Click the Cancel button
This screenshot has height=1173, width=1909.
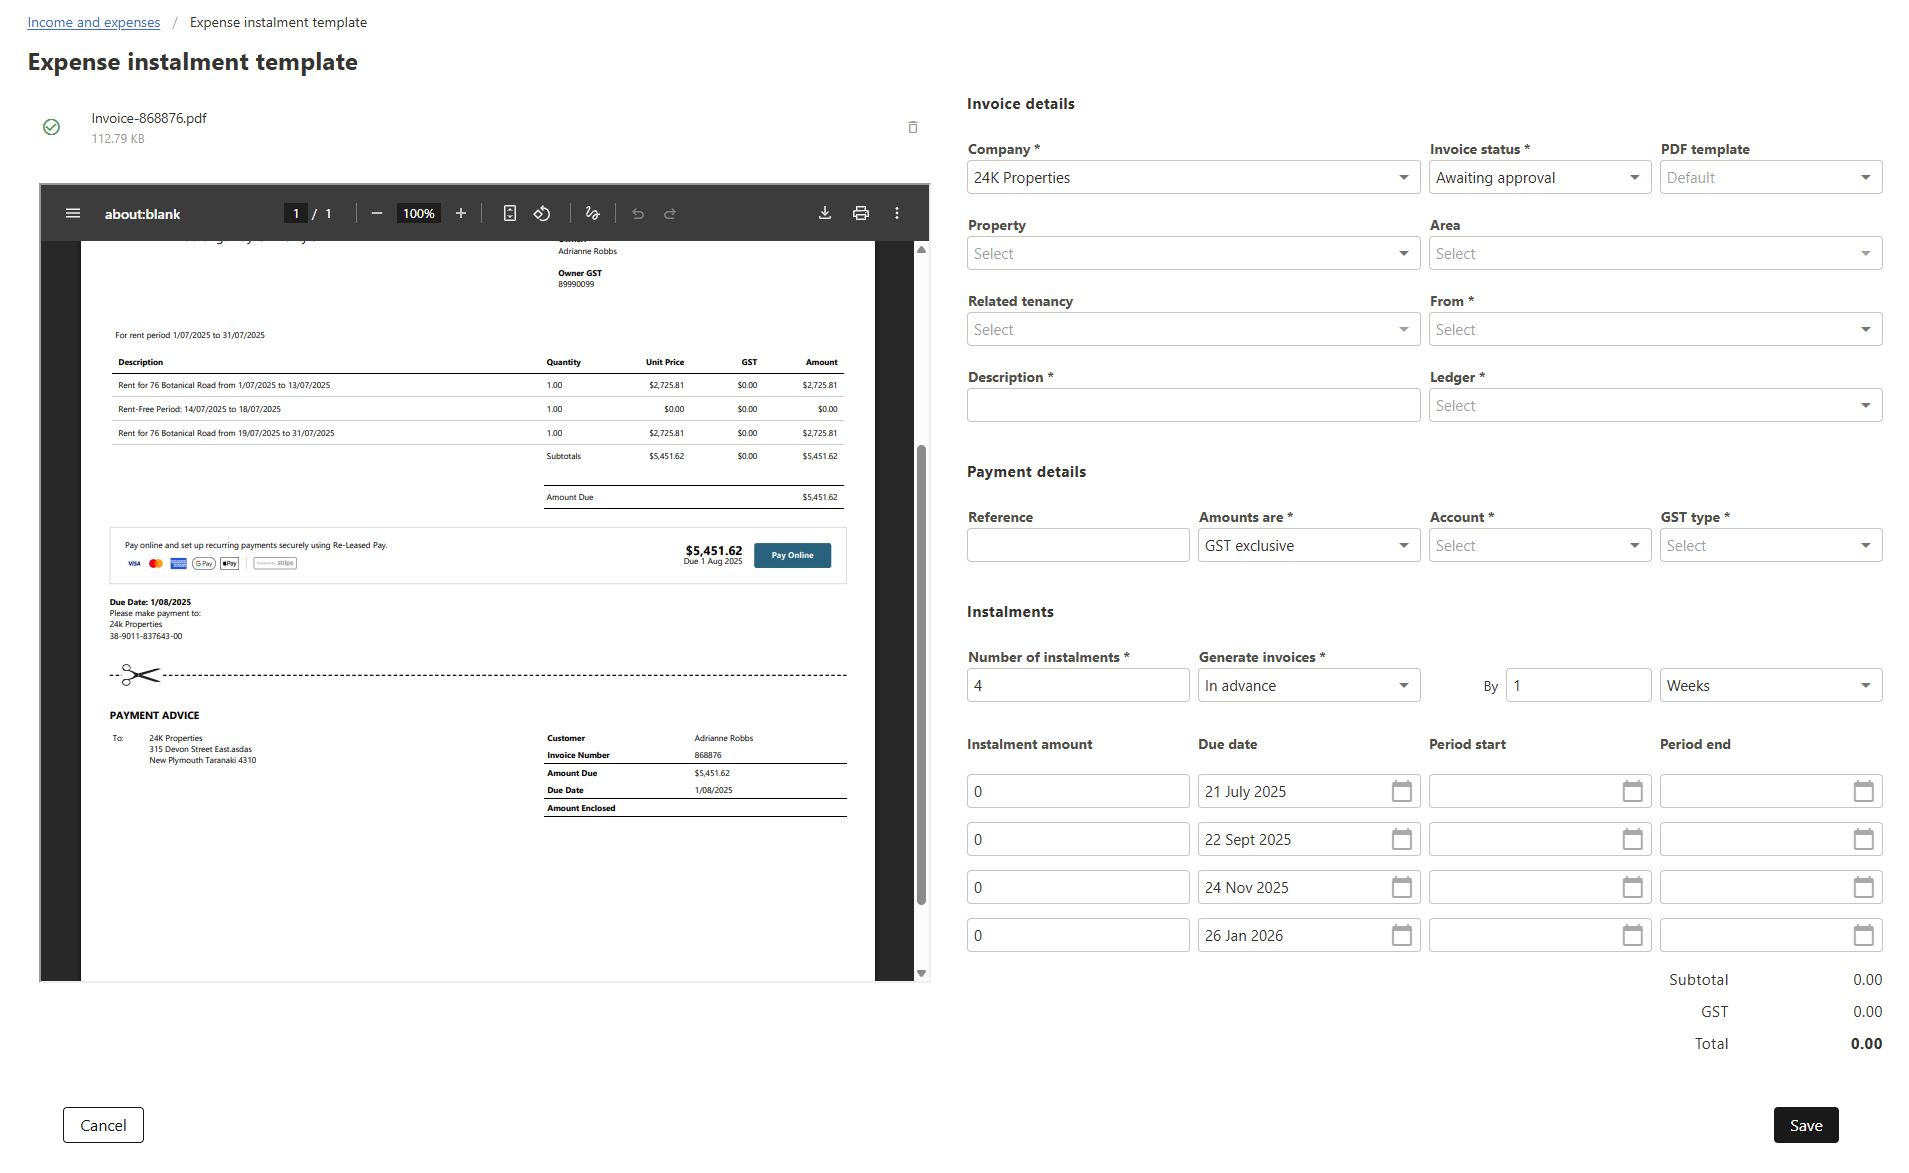point(103,1125)
